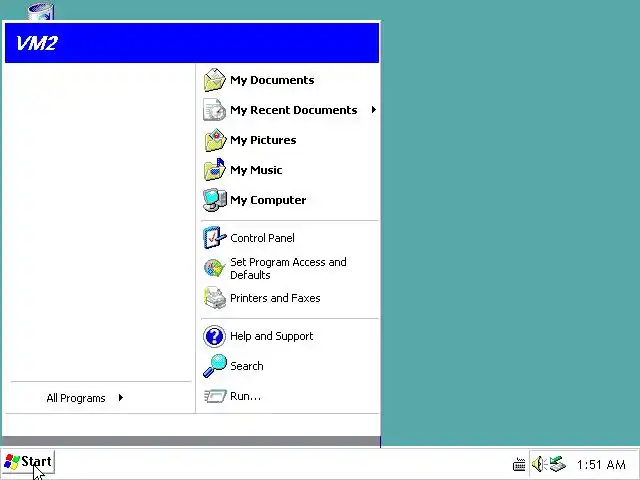Click the Help and Support question mark icon
This screenshot has height=480, width=640.
pyautogui.click(x=214, y=336)
